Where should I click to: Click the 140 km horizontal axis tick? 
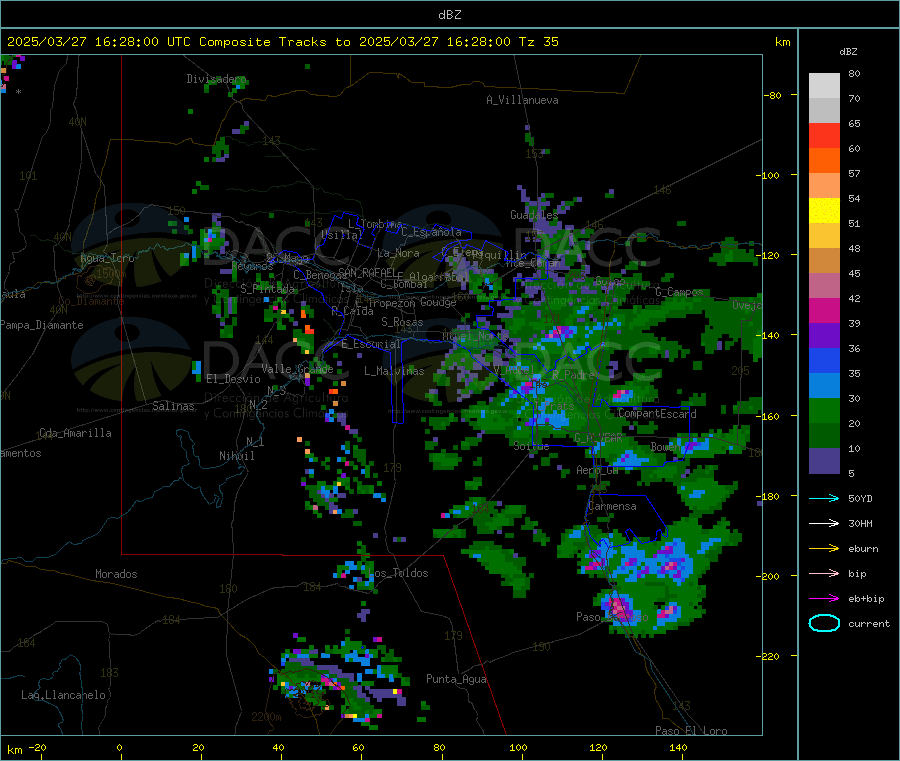point(678,747)
